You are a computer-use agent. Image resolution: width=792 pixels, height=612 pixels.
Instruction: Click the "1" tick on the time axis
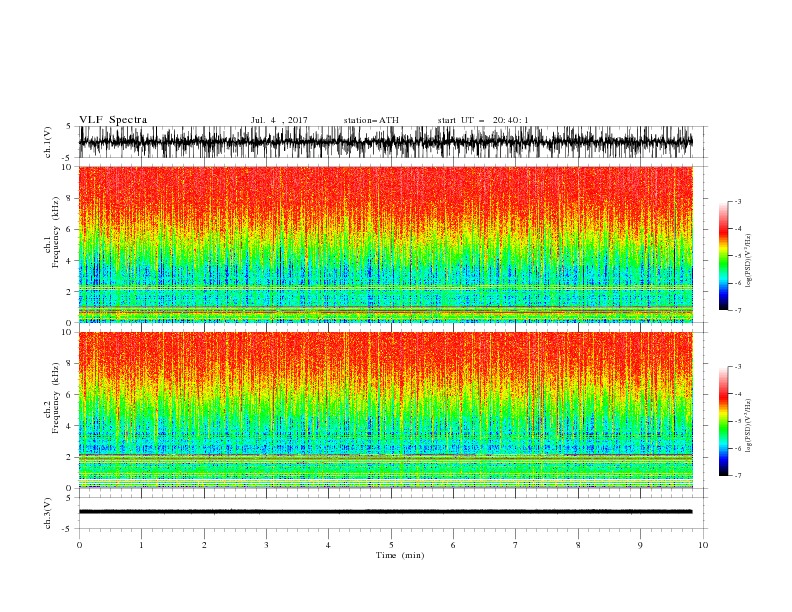pos(141,545)
